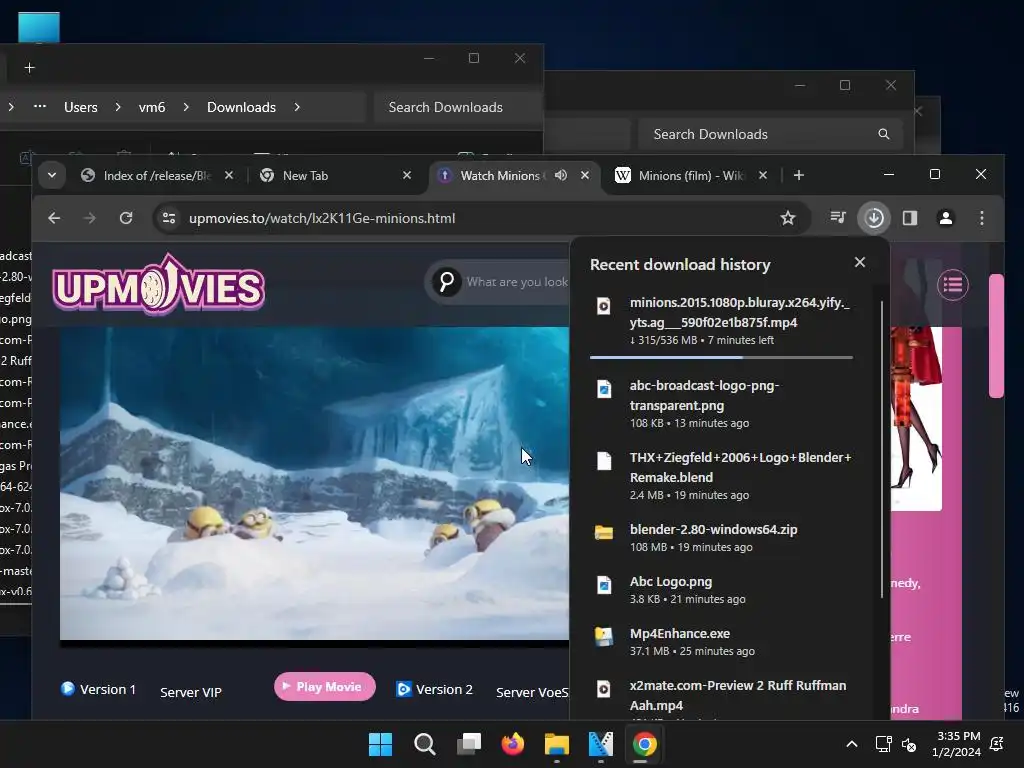Show hidden system tray icons
This screenshot has width=1024, height=768.
pos(852,744)
